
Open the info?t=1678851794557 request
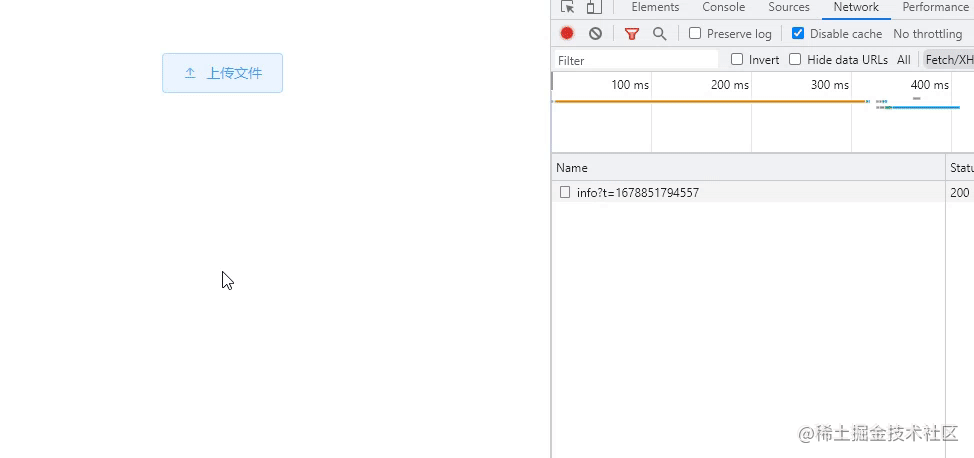point(638,193)
